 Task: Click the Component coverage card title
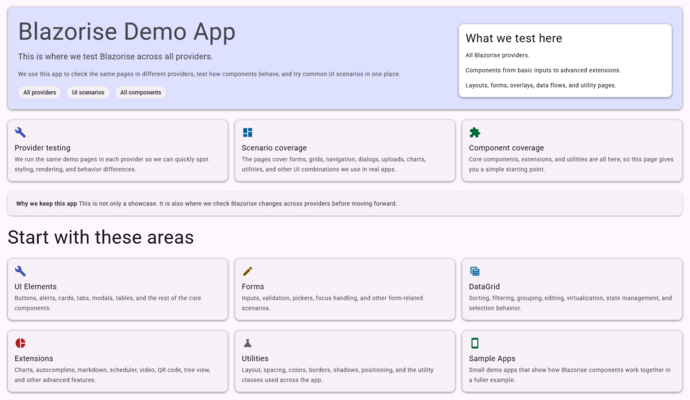tap(506, 148)
